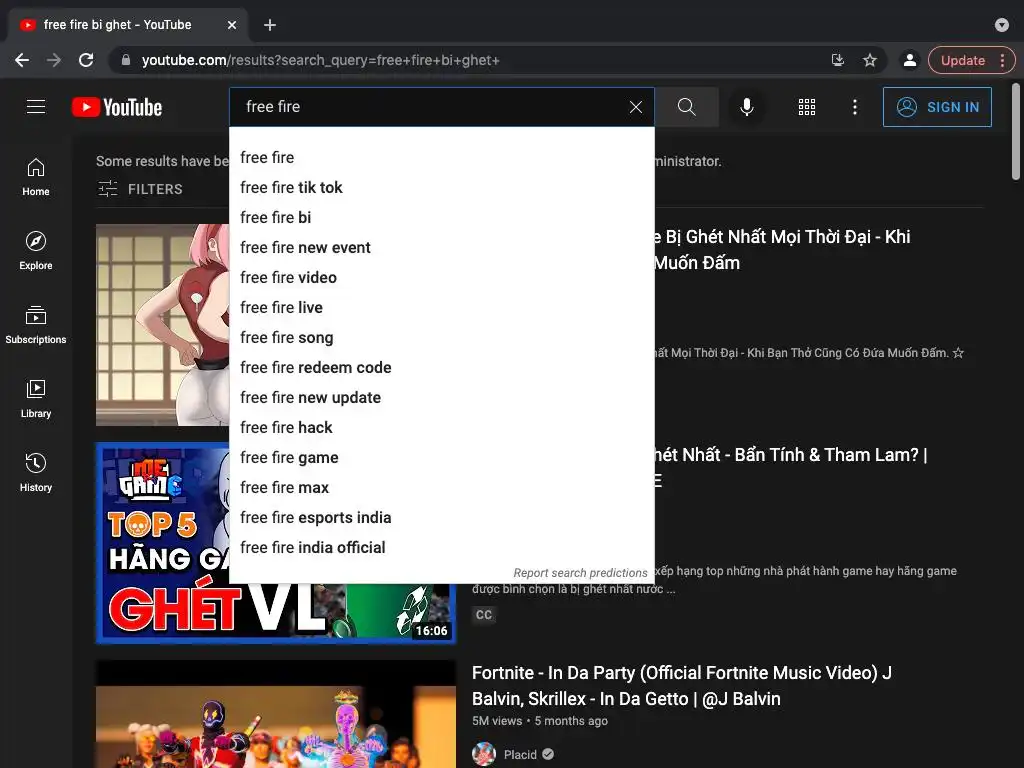Click the page vertical scrollbar thumb
Image resolution: width=1024 pixels, height=768 pixels.
1016,131
